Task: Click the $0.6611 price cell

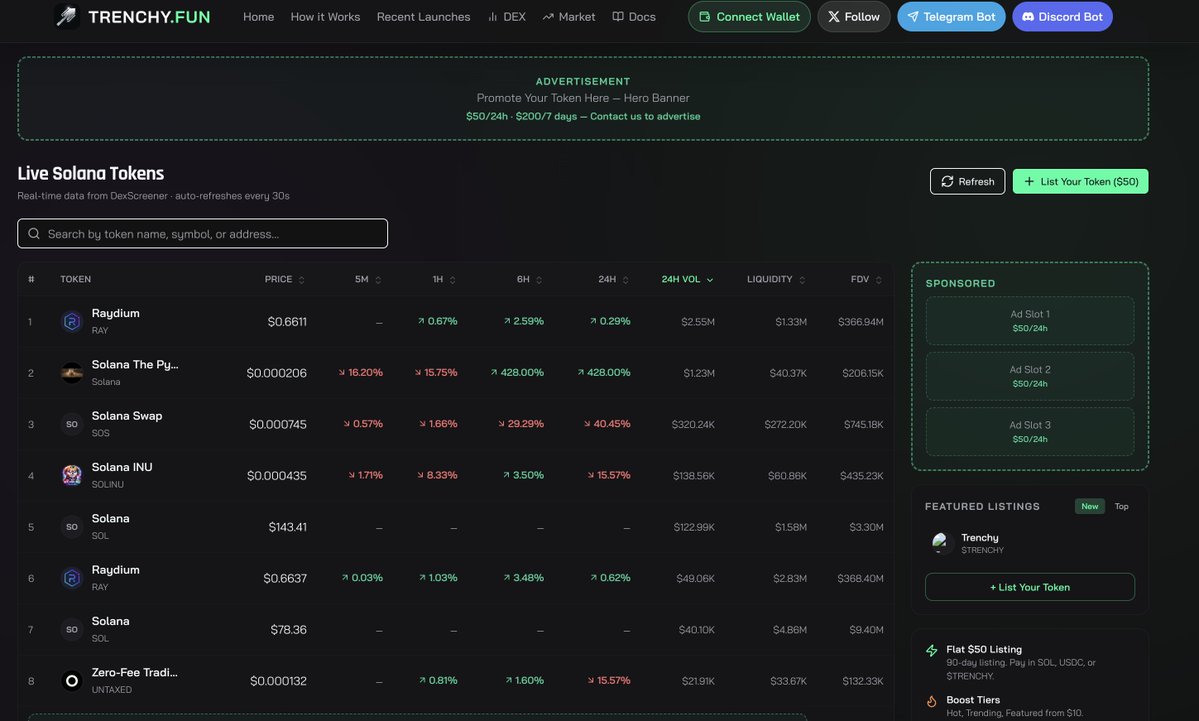Action: (287, 322)
